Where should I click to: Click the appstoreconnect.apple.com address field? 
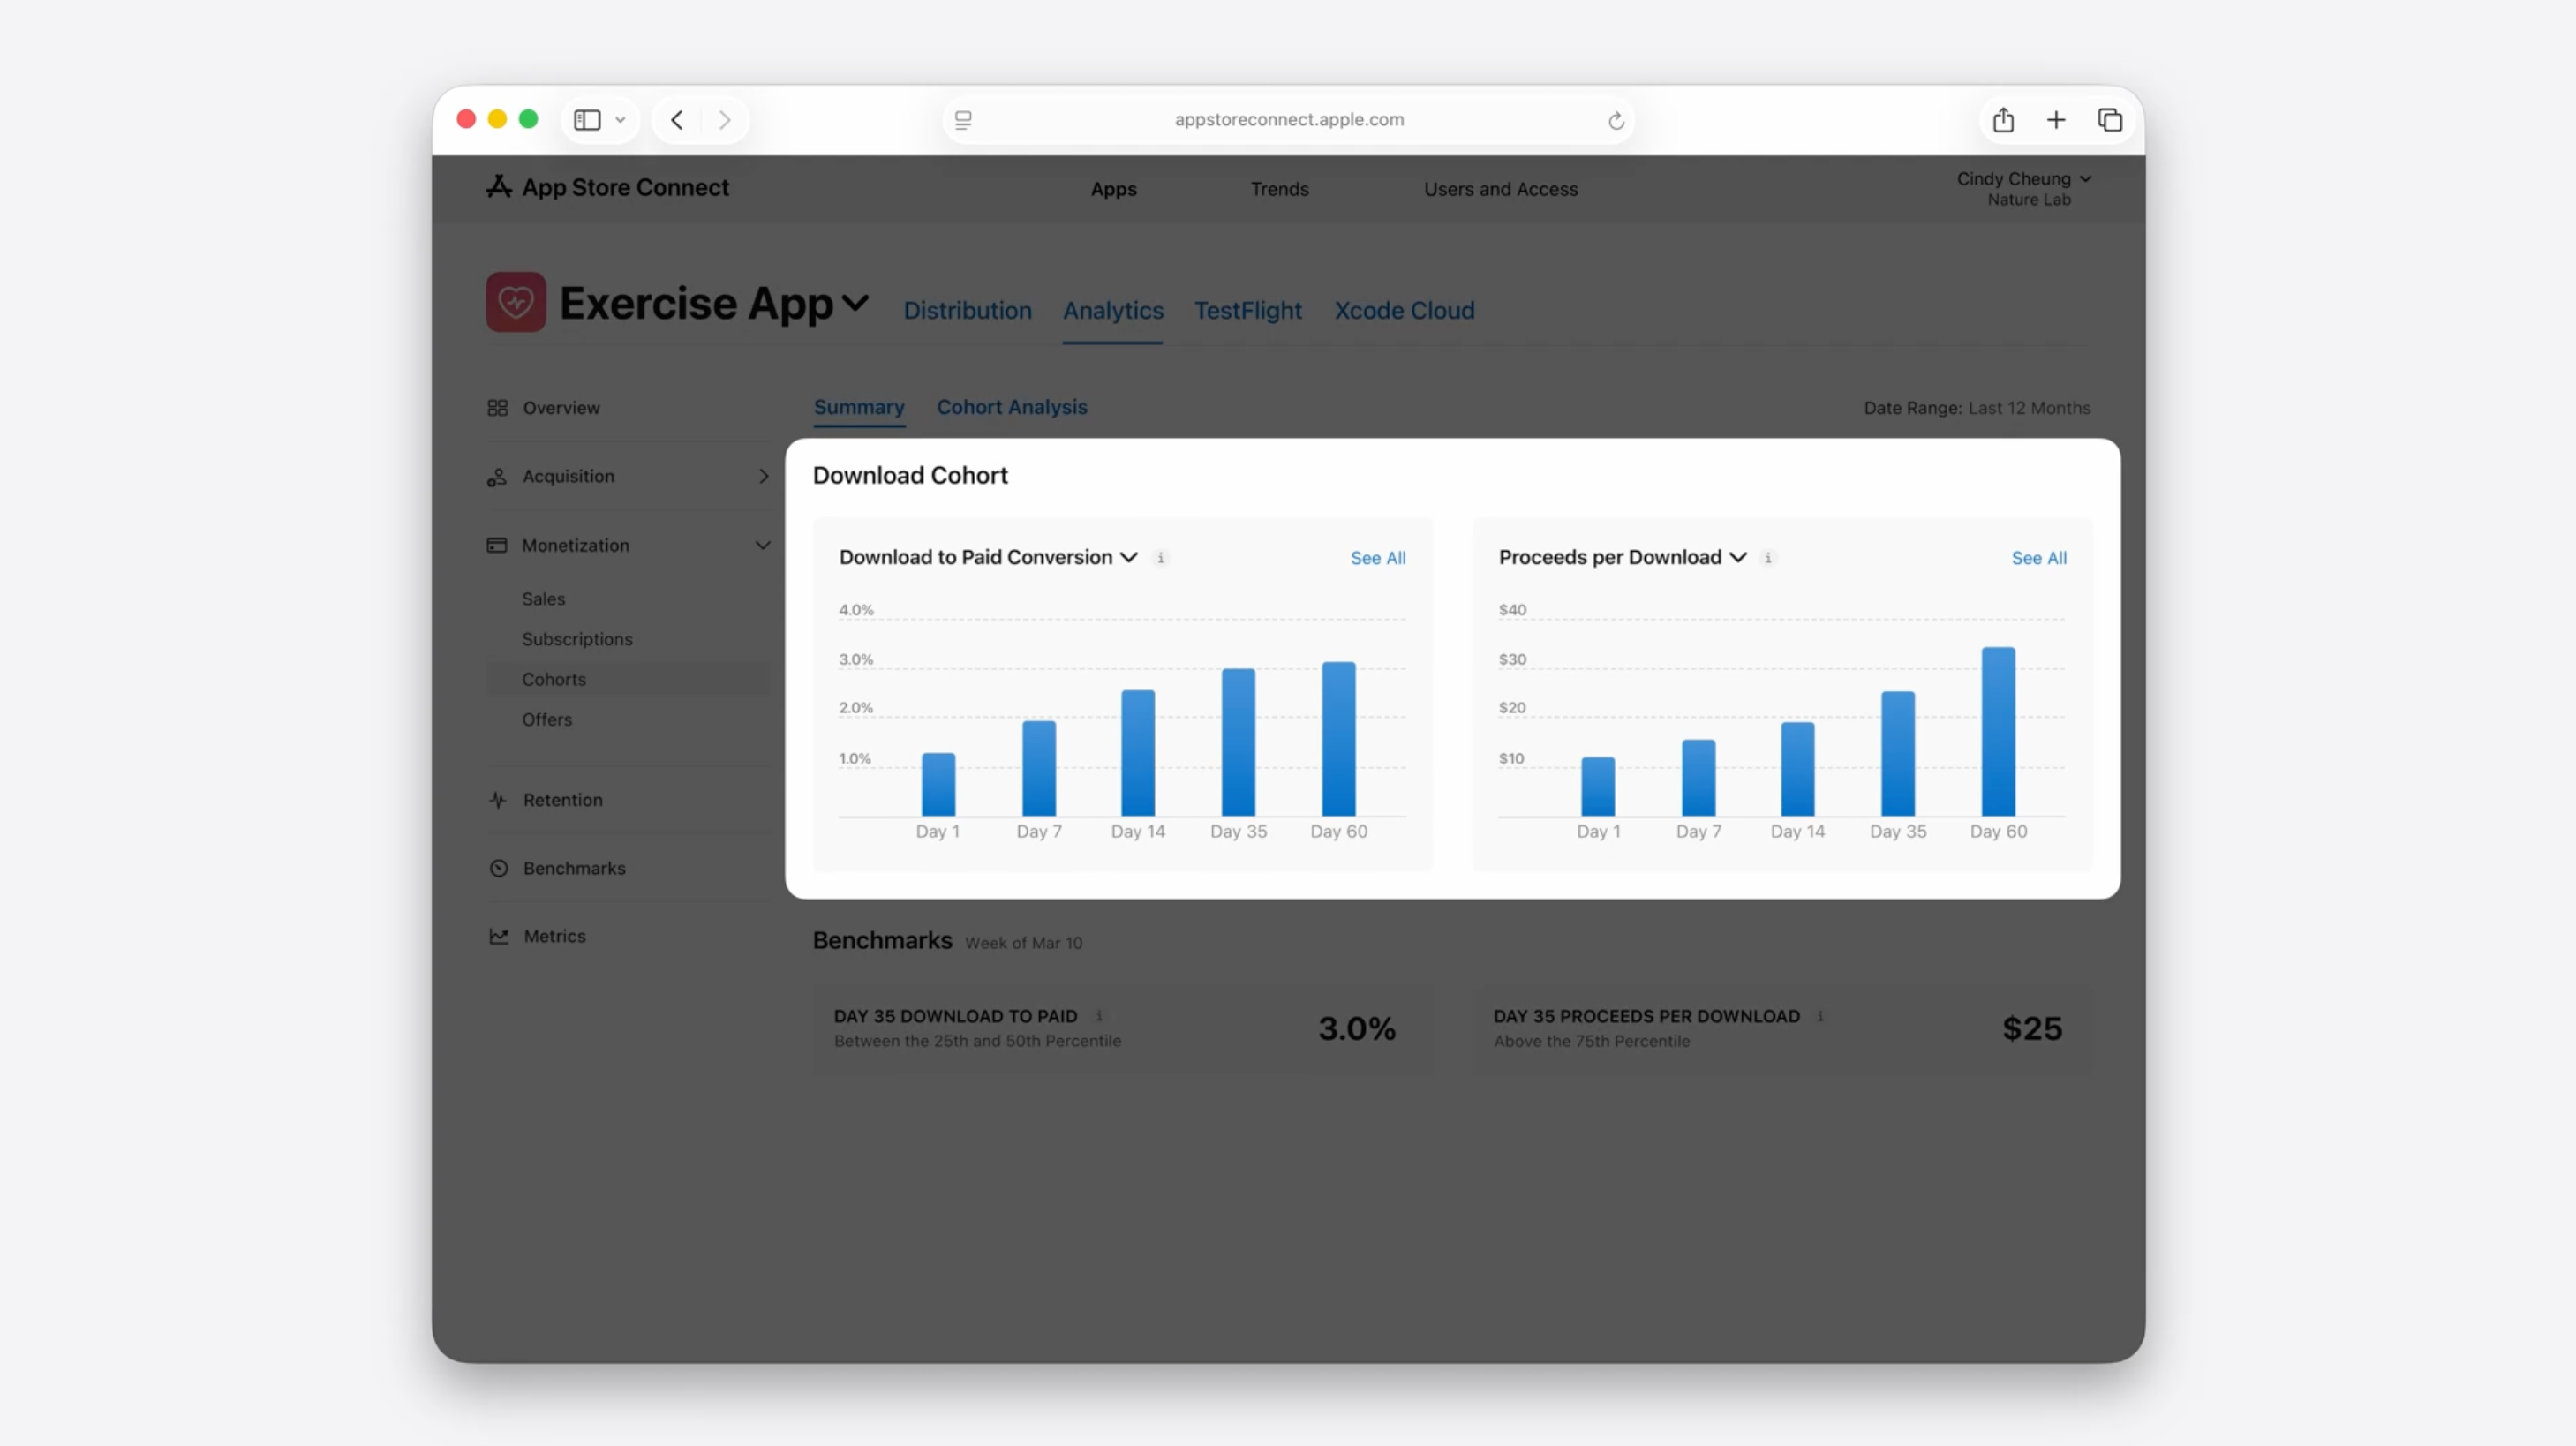pos(1288,120)
